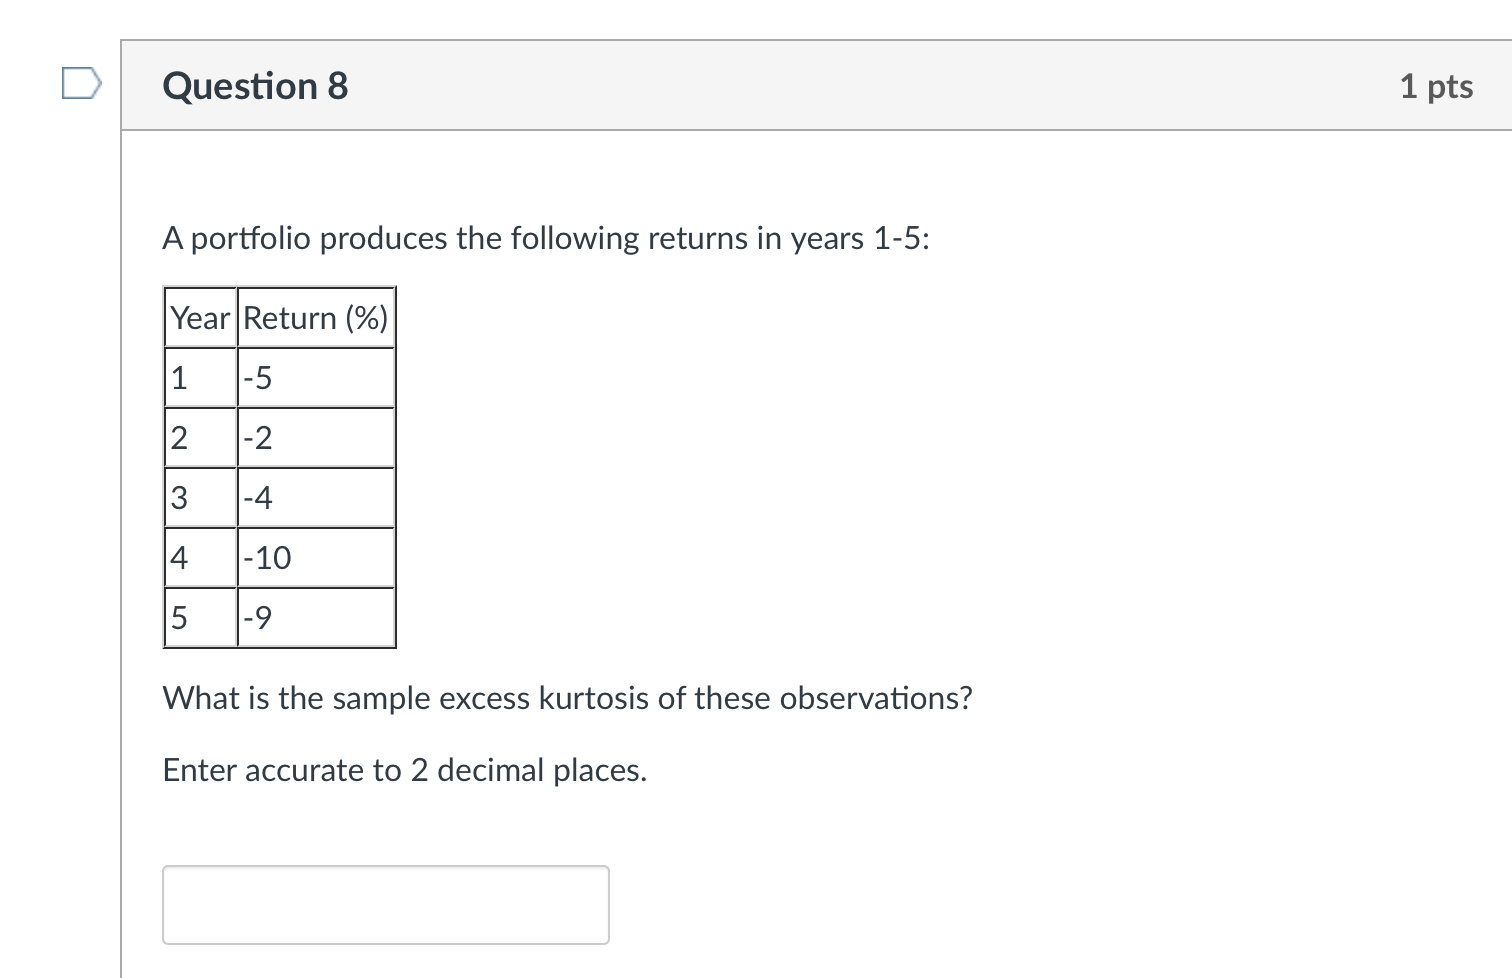Click inside the empty answer box
The width and height of the screenshot is (1512, 978).
[386, 904]
